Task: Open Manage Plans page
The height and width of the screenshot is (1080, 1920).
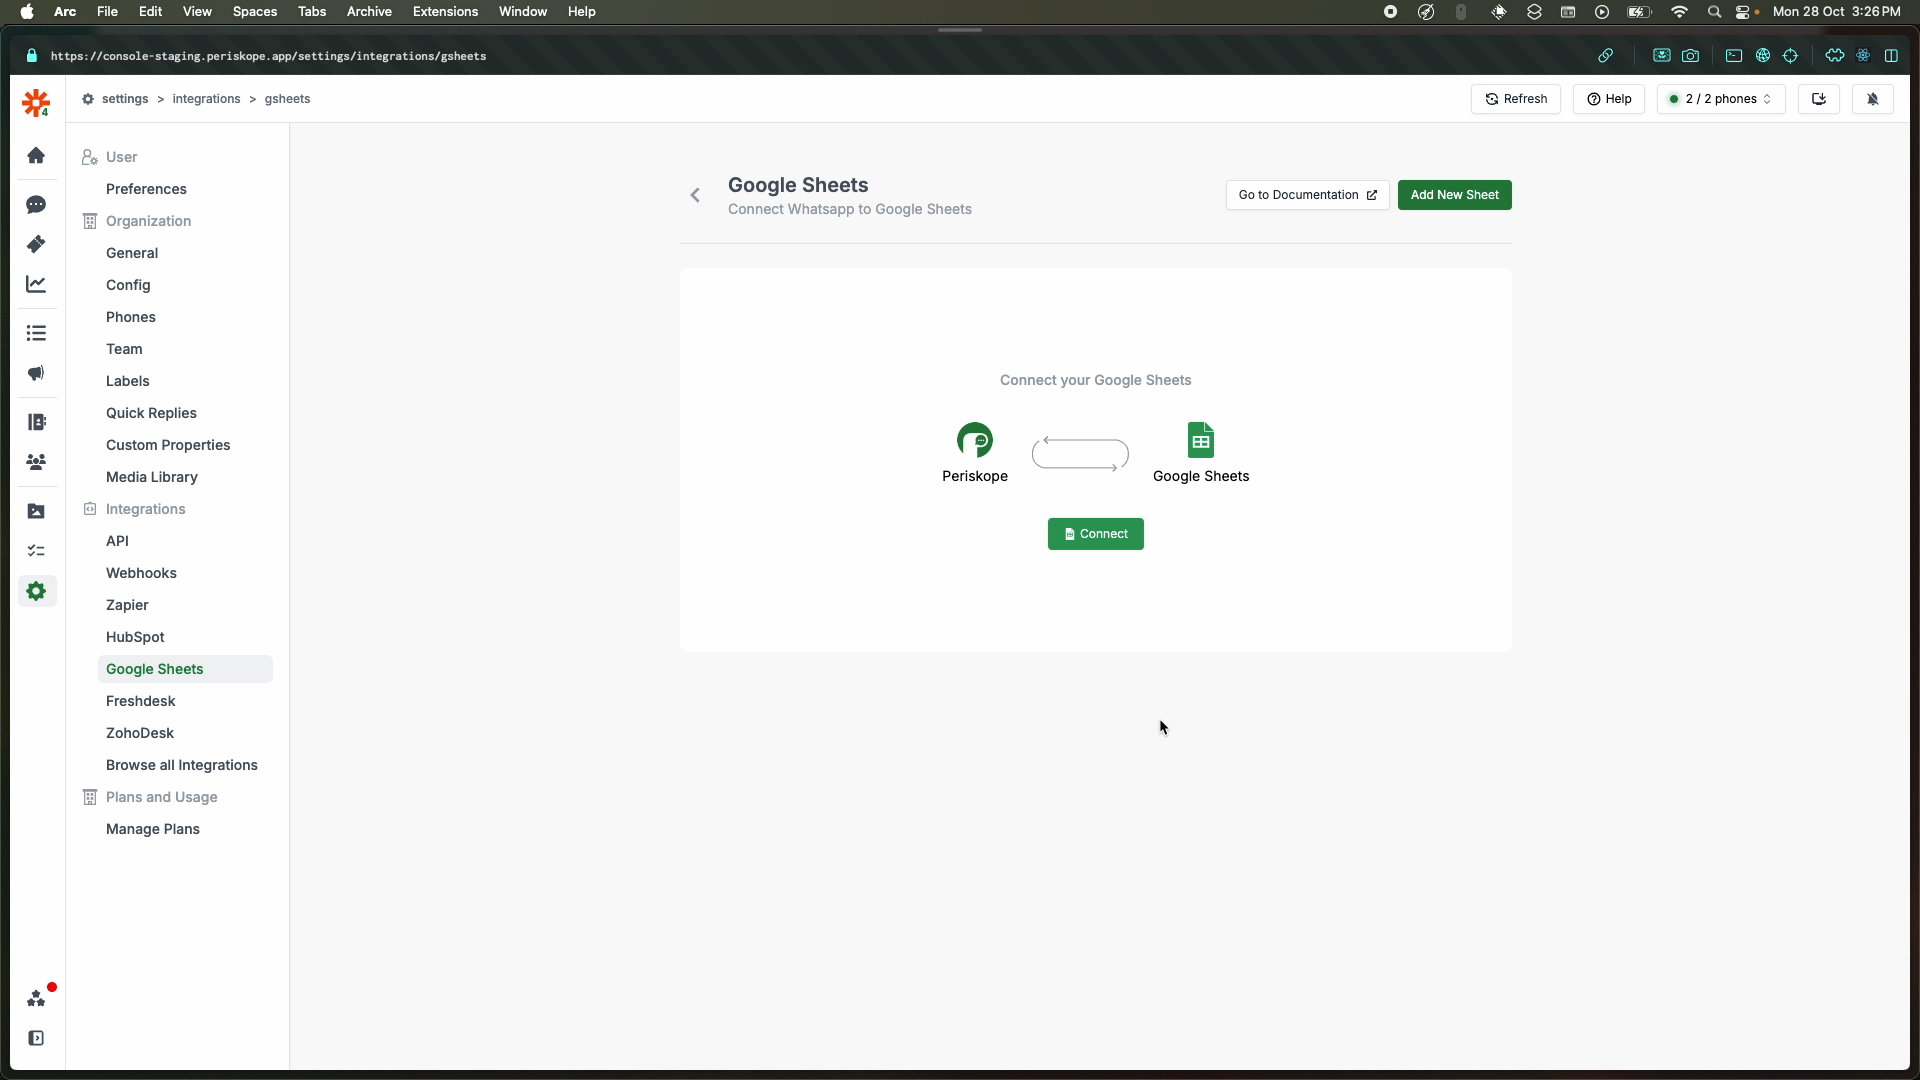Action: 153,829
